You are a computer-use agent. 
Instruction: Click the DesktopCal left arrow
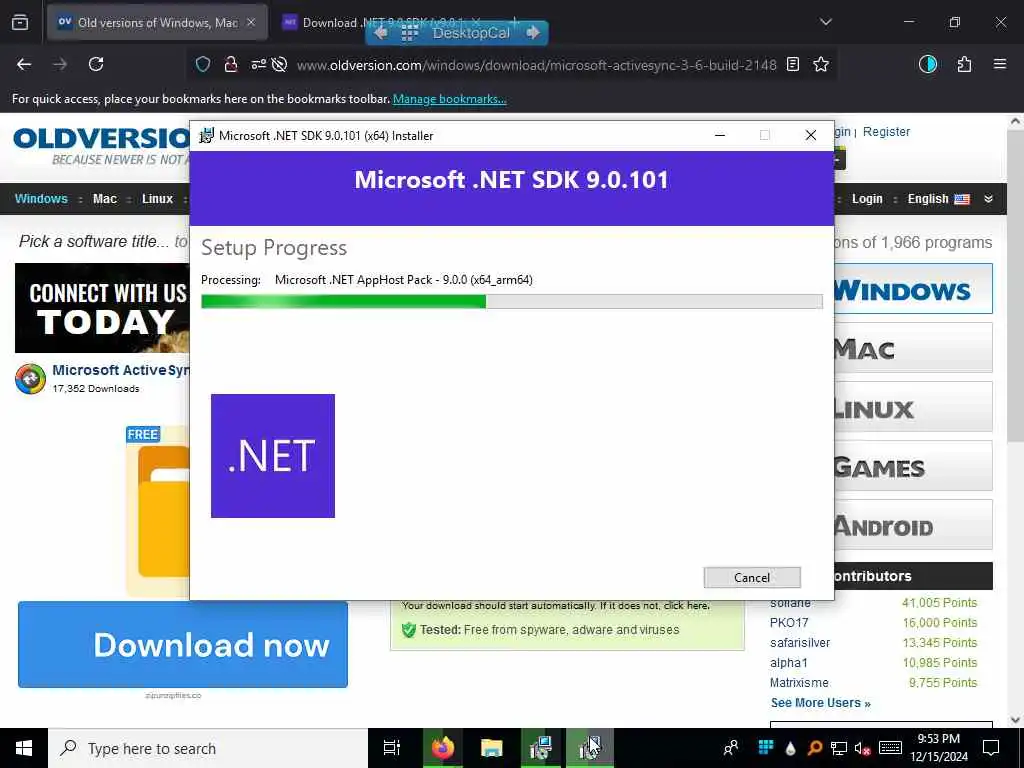tap(381, 33)
